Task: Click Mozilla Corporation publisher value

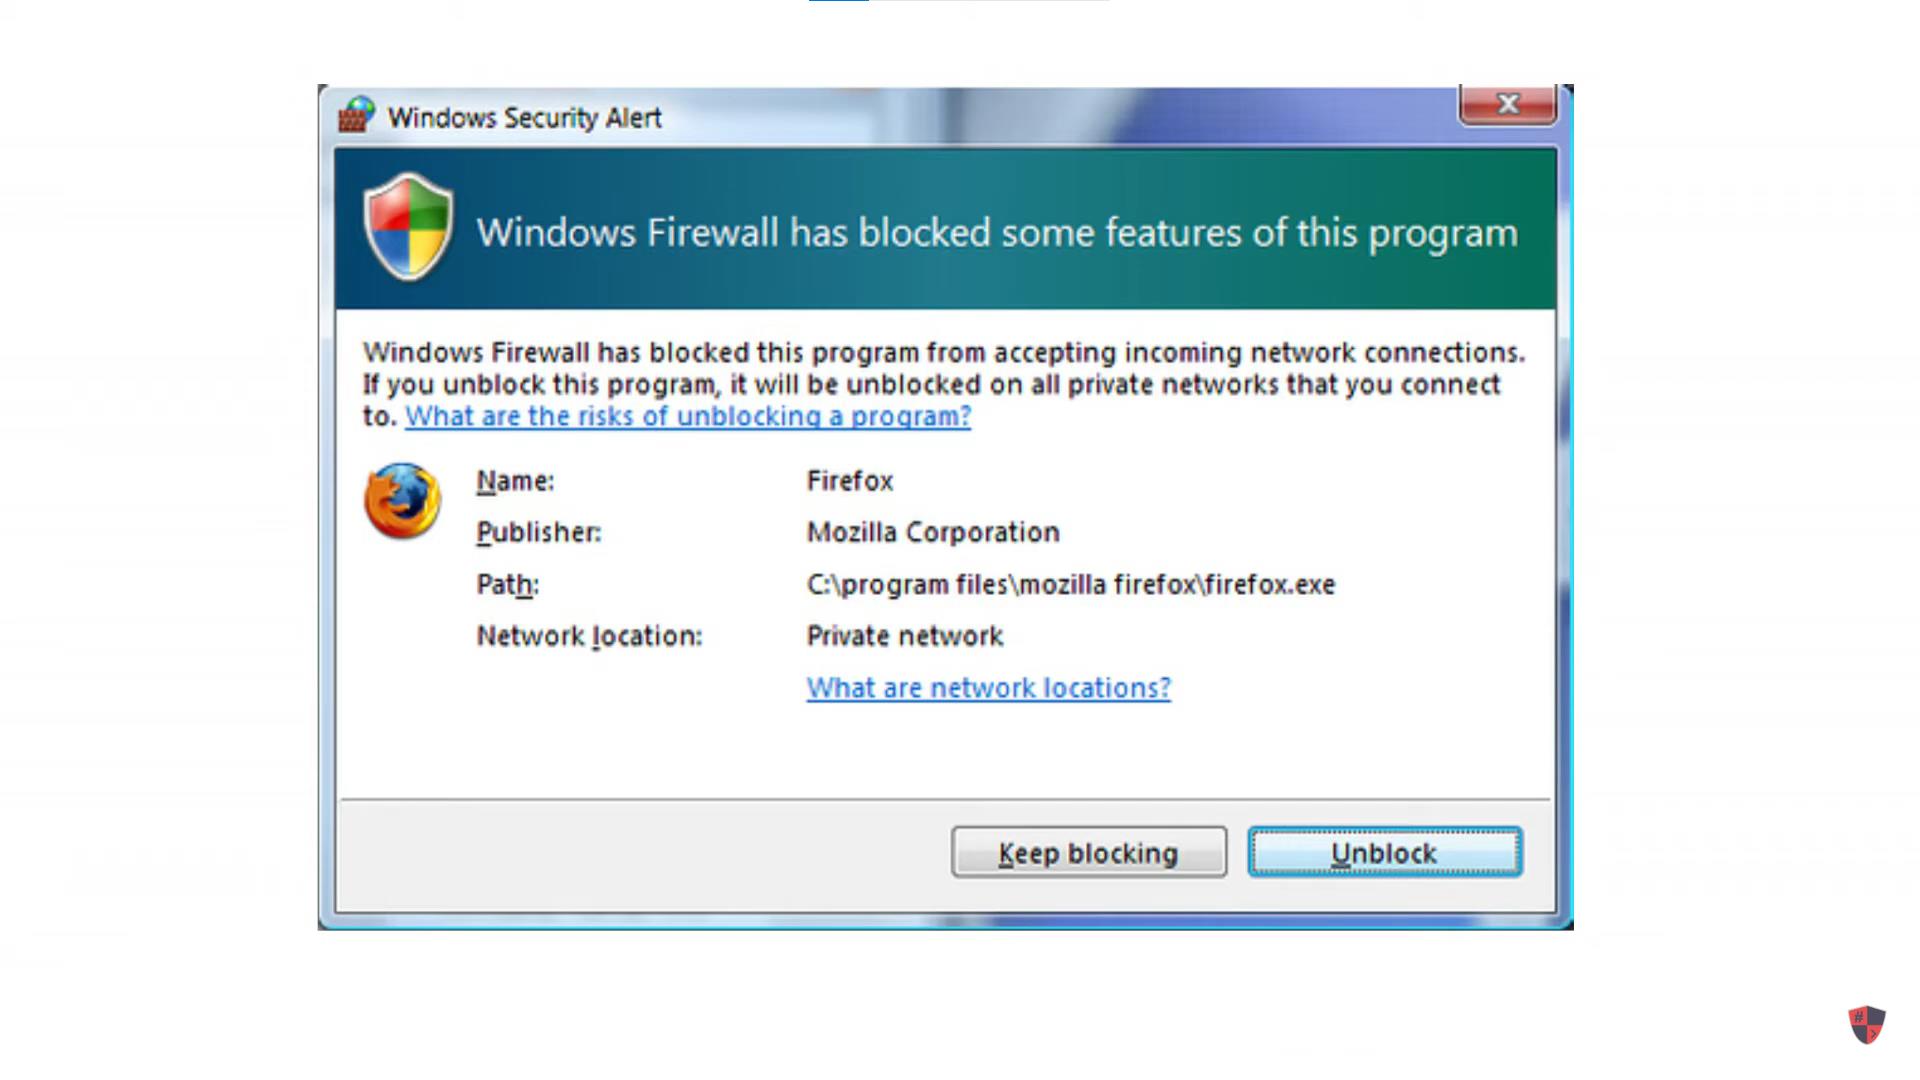Action: (x=933, y=532)
